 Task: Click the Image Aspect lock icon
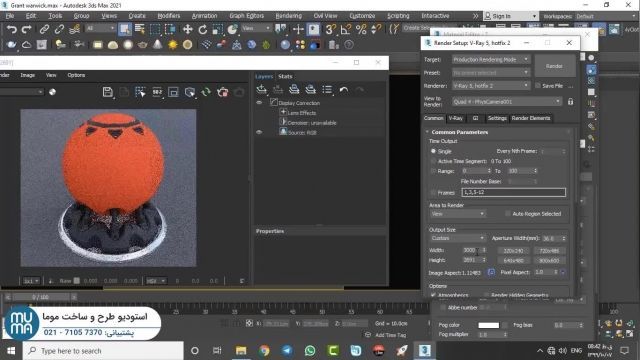click(491, 272)
